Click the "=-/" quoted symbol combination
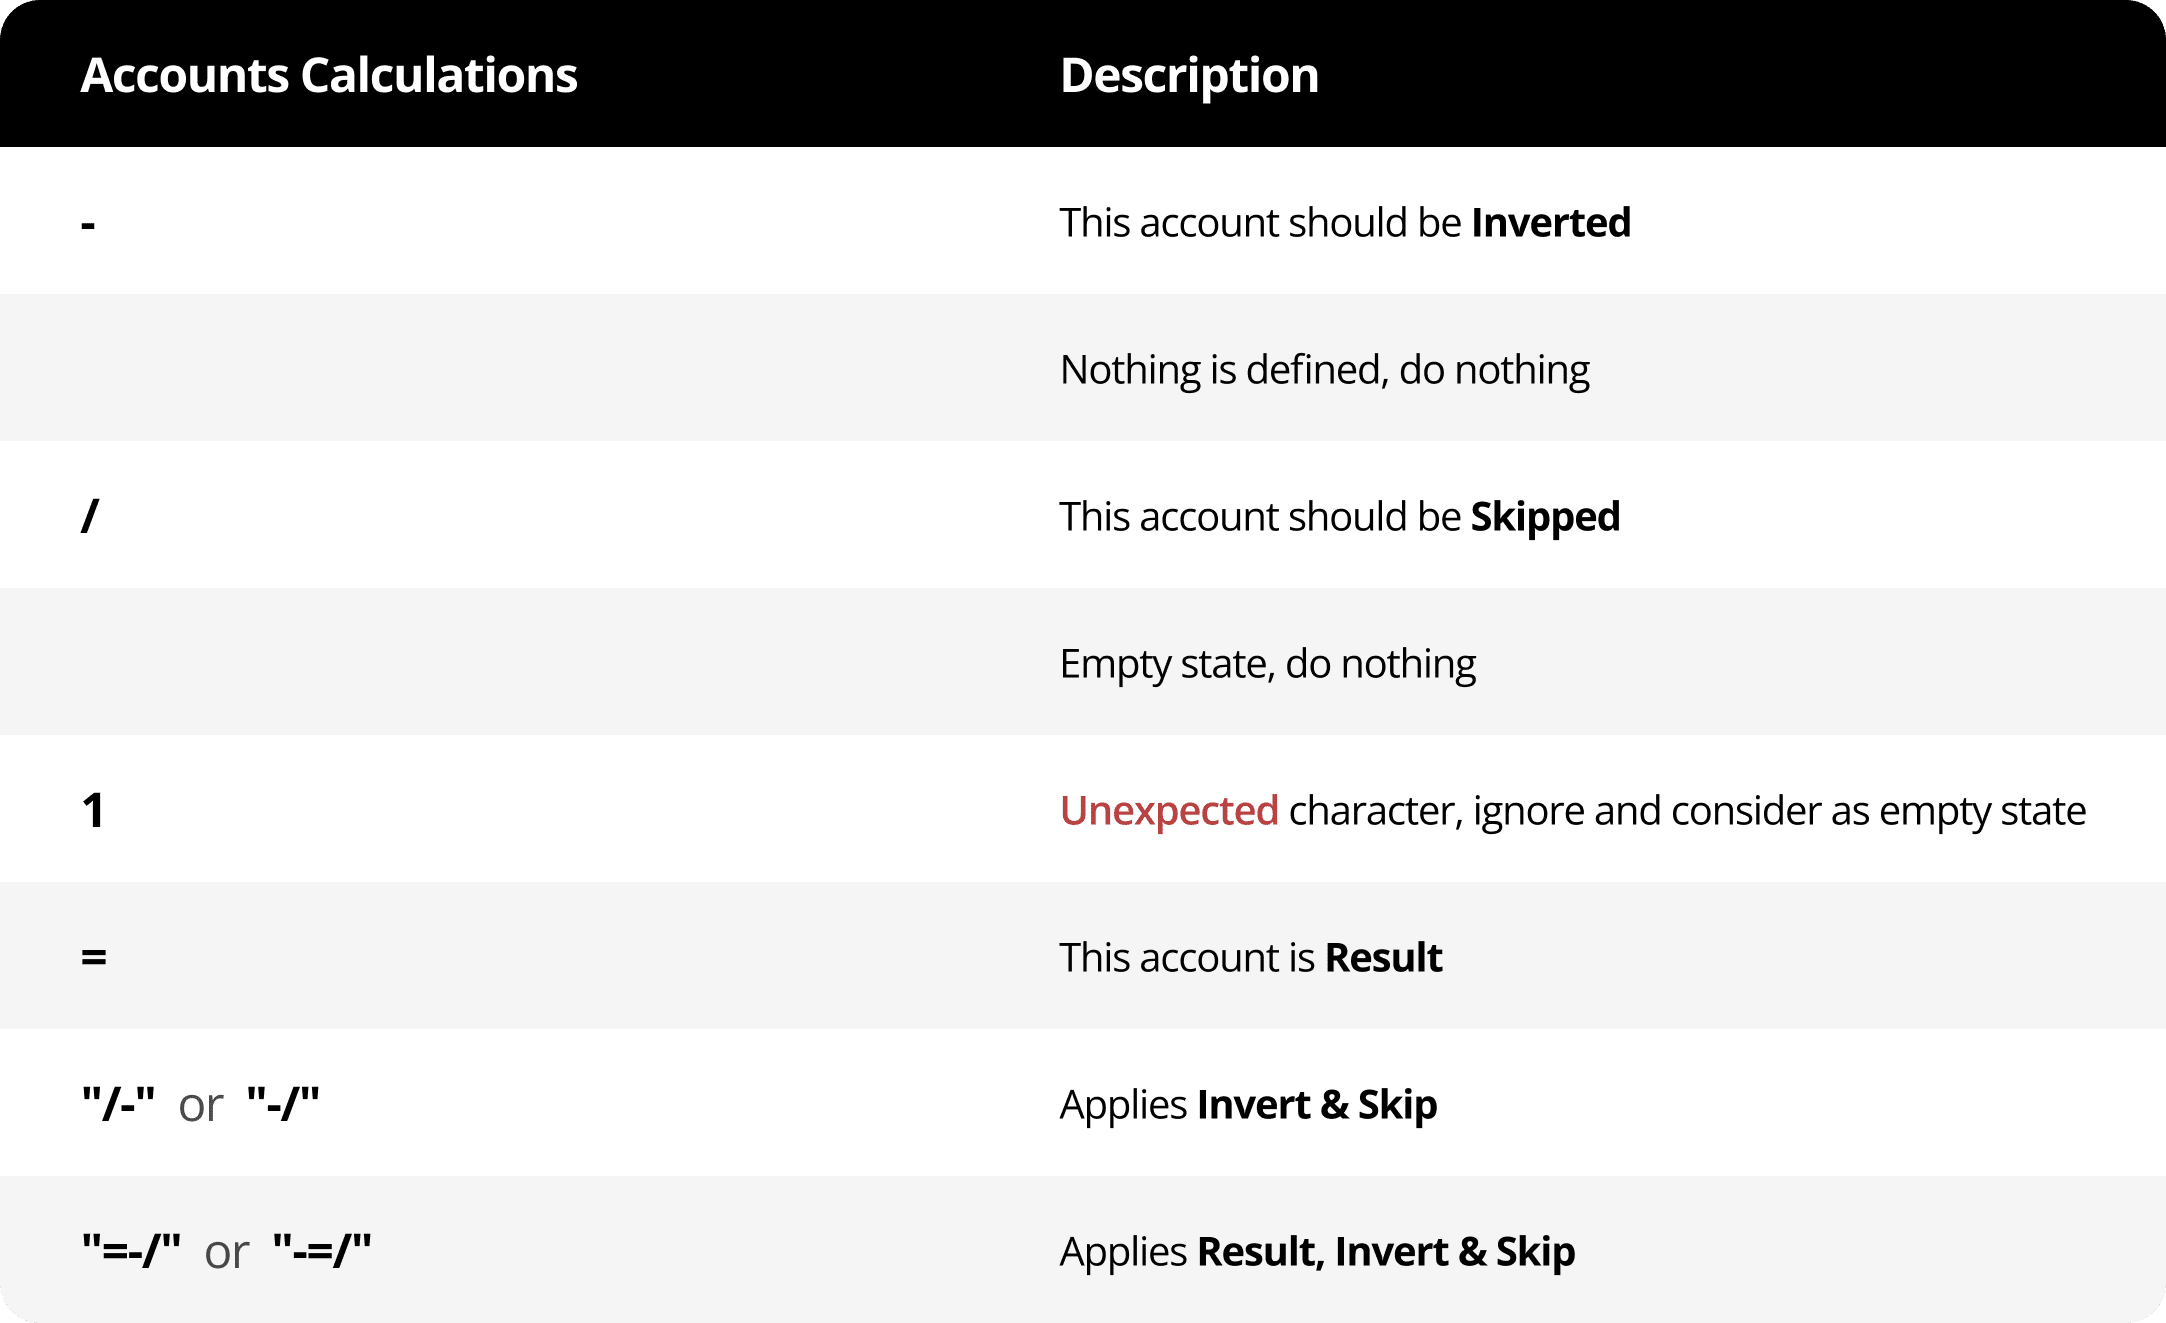2166x1323 pixels. point(131,1251)
